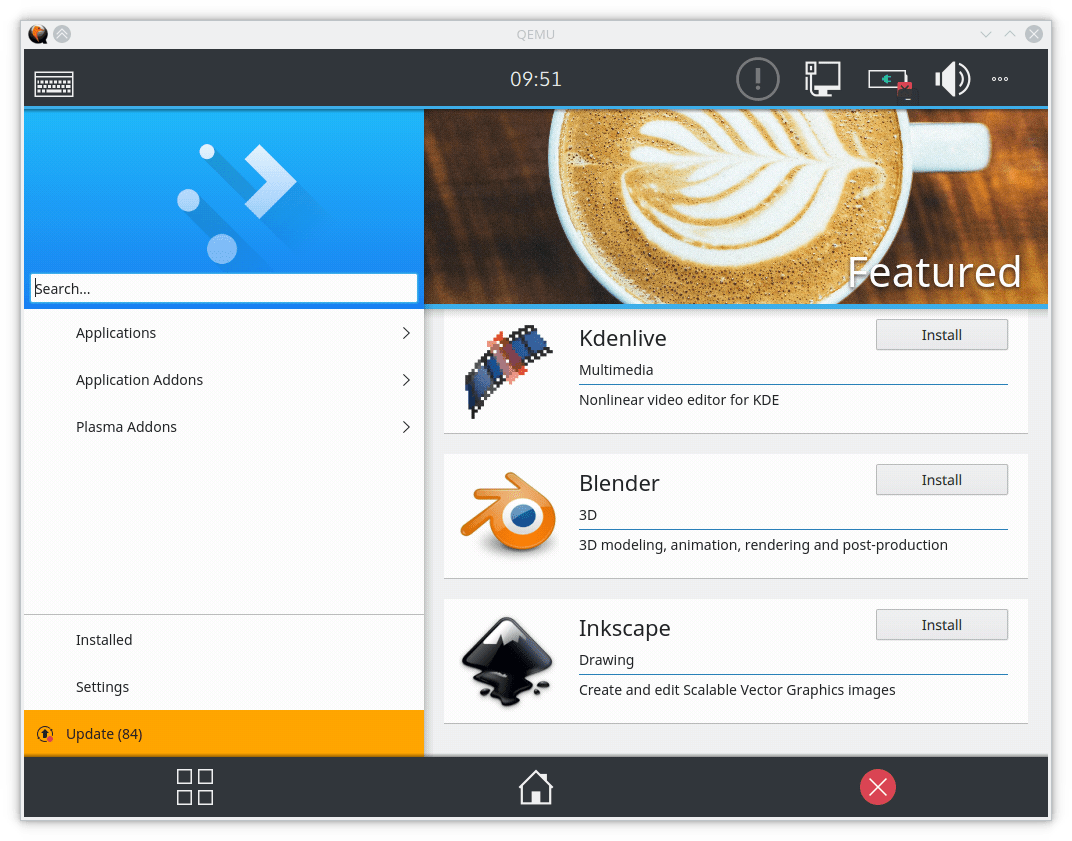Go to the home screen icon
This screenshot has width=1072, height=841.
coord(535,787)
